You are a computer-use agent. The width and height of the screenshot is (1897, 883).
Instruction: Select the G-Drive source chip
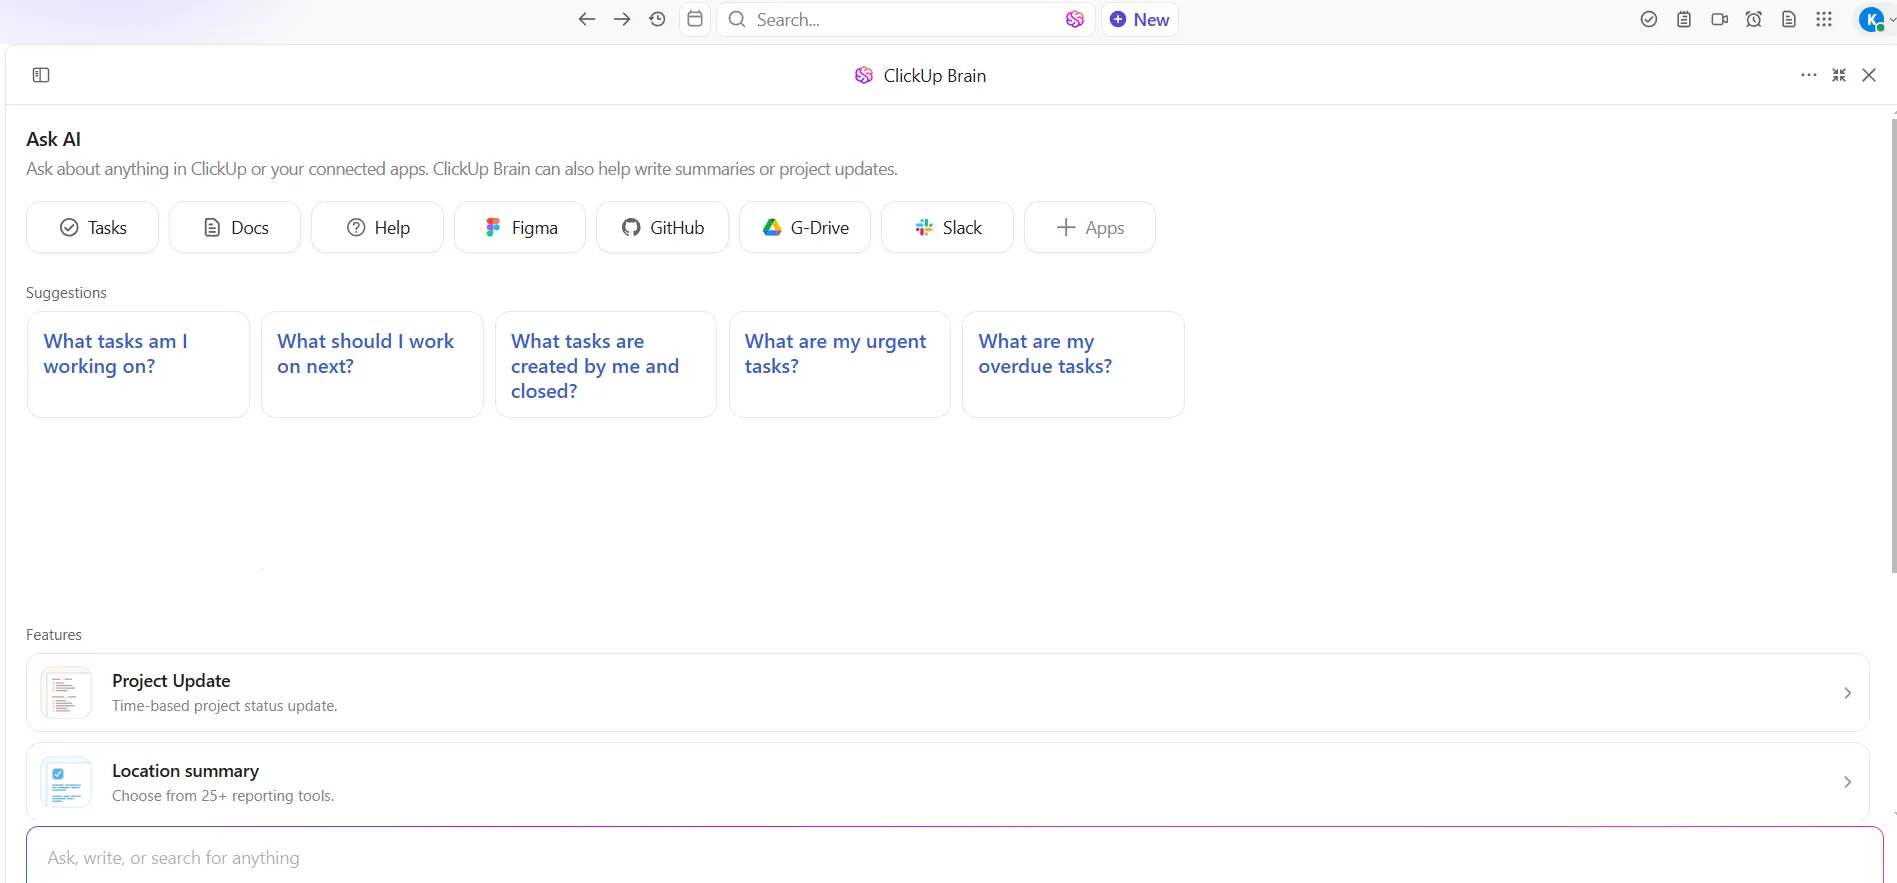click(805, 227)
